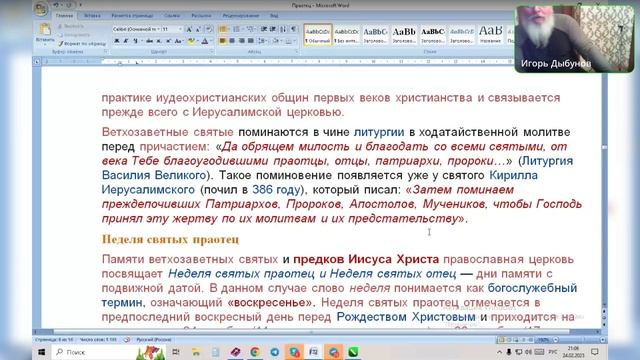Toggle Bold formatting

tap(117, 41)
